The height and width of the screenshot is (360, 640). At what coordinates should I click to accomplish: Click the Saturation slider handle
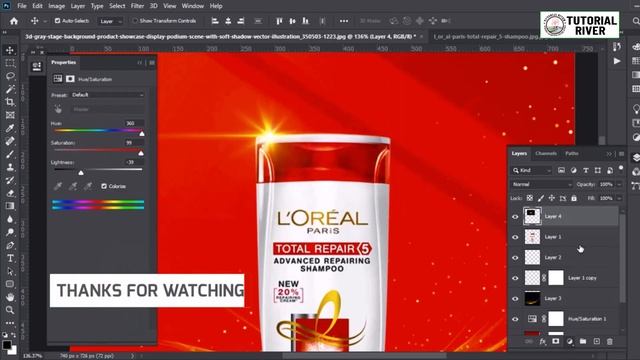(x=141, y=153)
